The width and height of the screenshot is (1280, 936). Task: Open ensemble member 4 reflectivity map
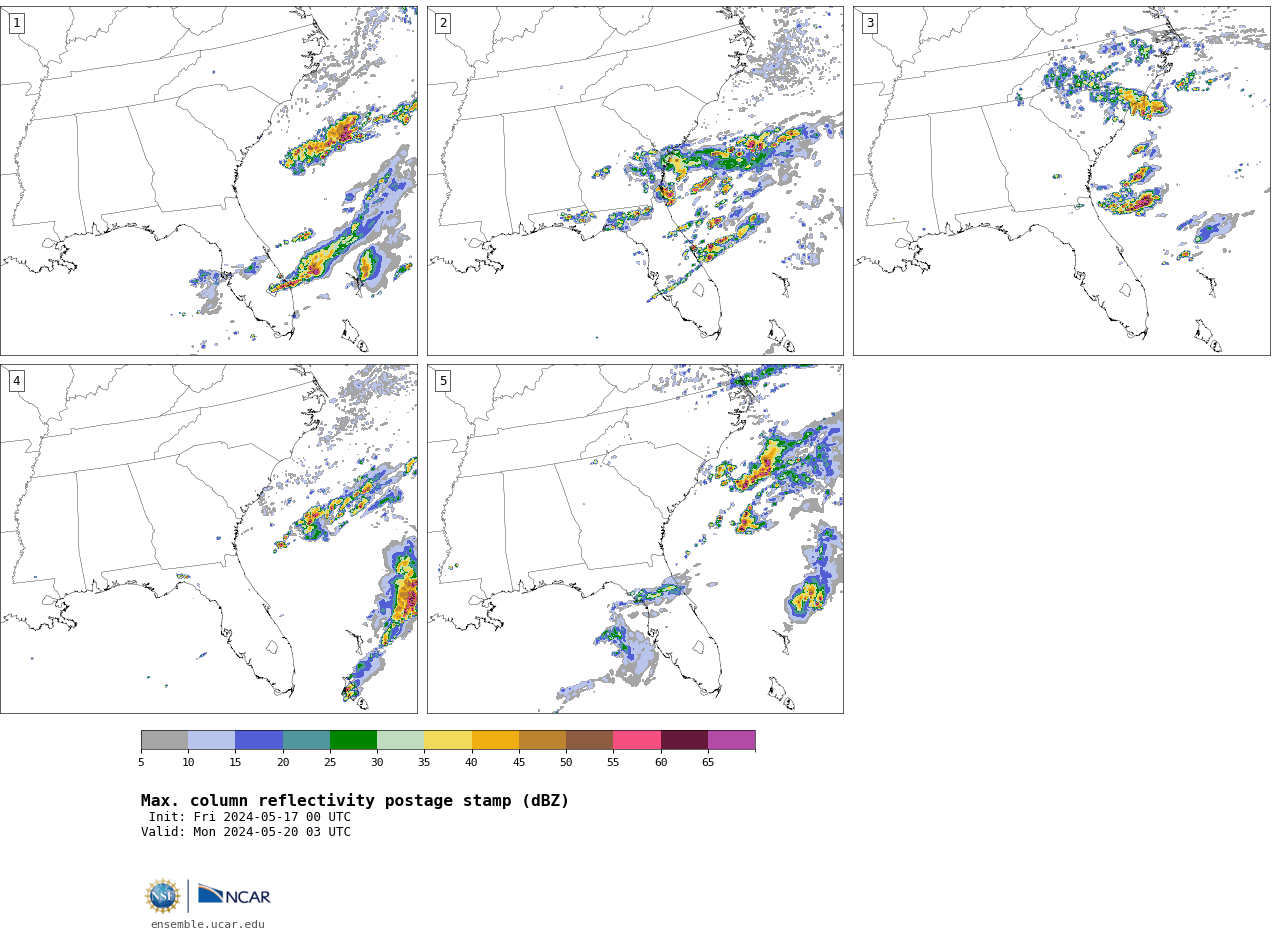coord(208,539)
